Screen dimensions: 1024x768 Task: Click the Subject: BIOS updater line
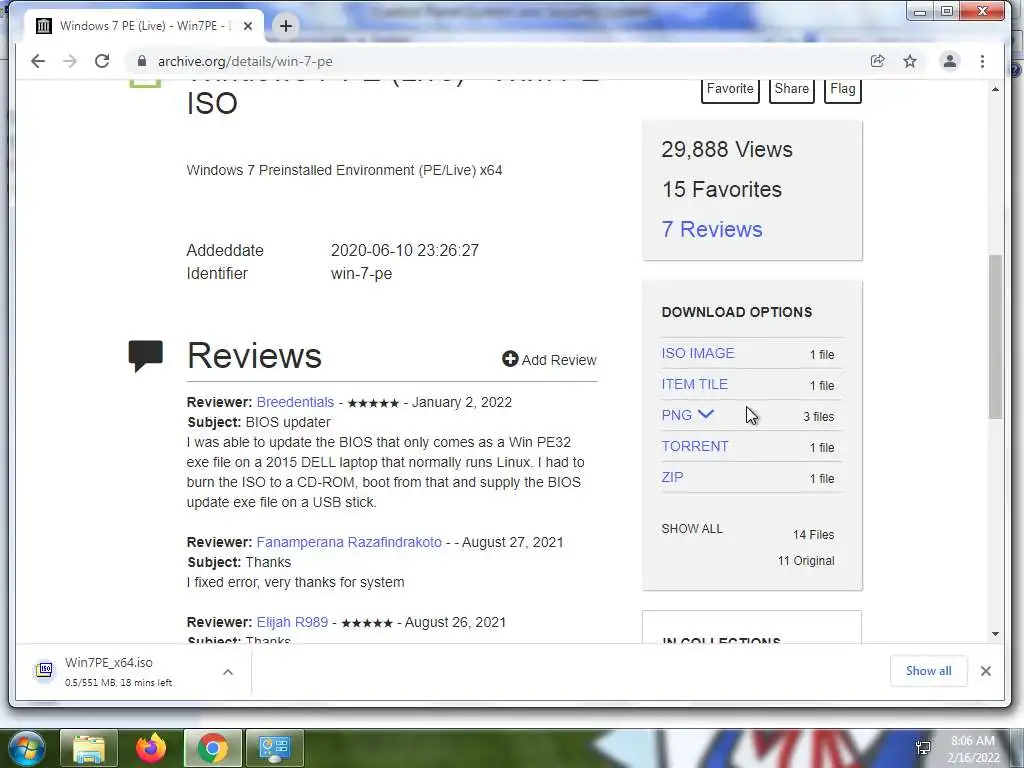tap(259, 423)
